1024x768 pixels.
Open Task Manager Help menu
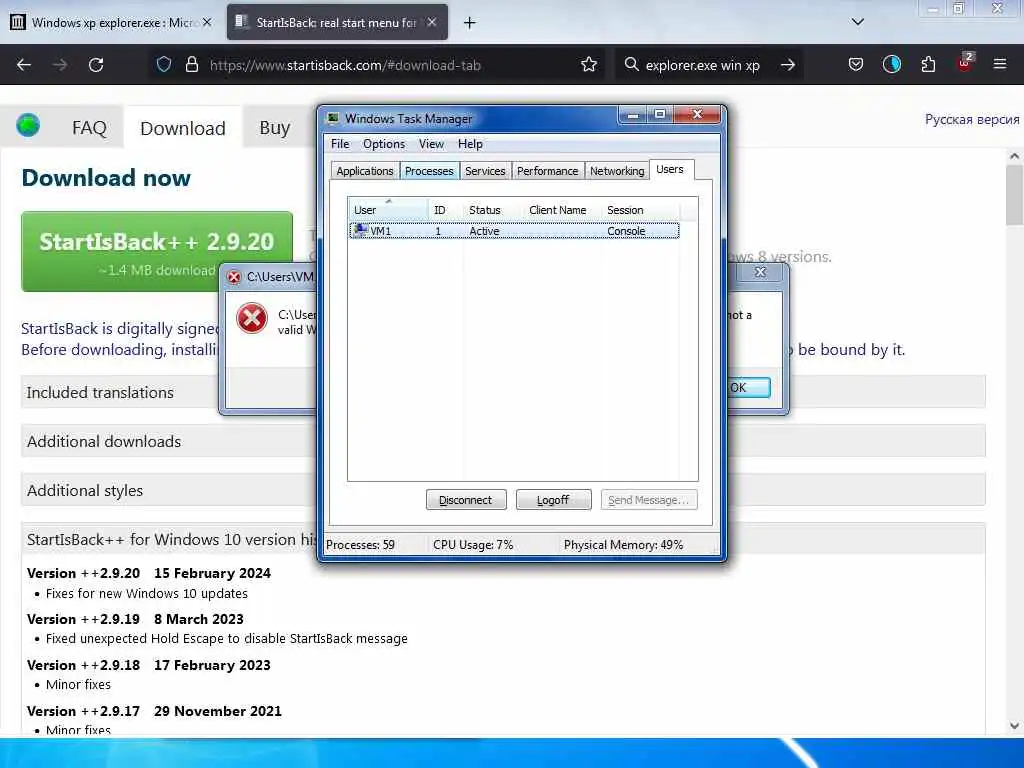point(470,144)
